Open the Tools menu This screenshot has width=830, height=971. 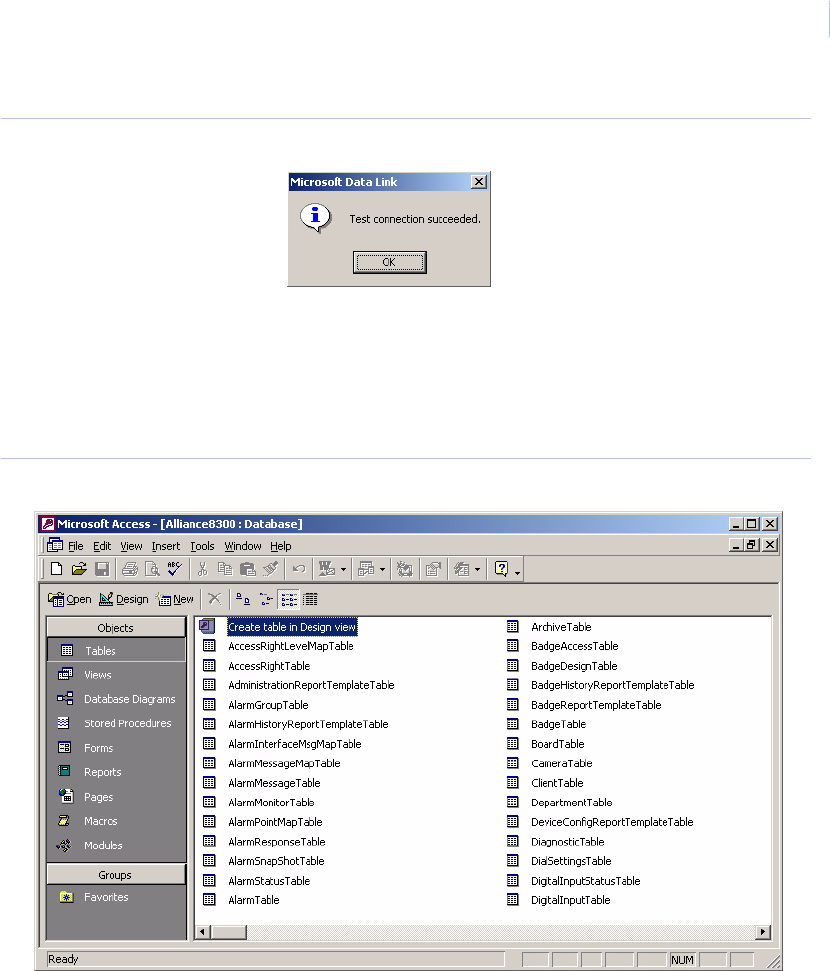(202, 546)
